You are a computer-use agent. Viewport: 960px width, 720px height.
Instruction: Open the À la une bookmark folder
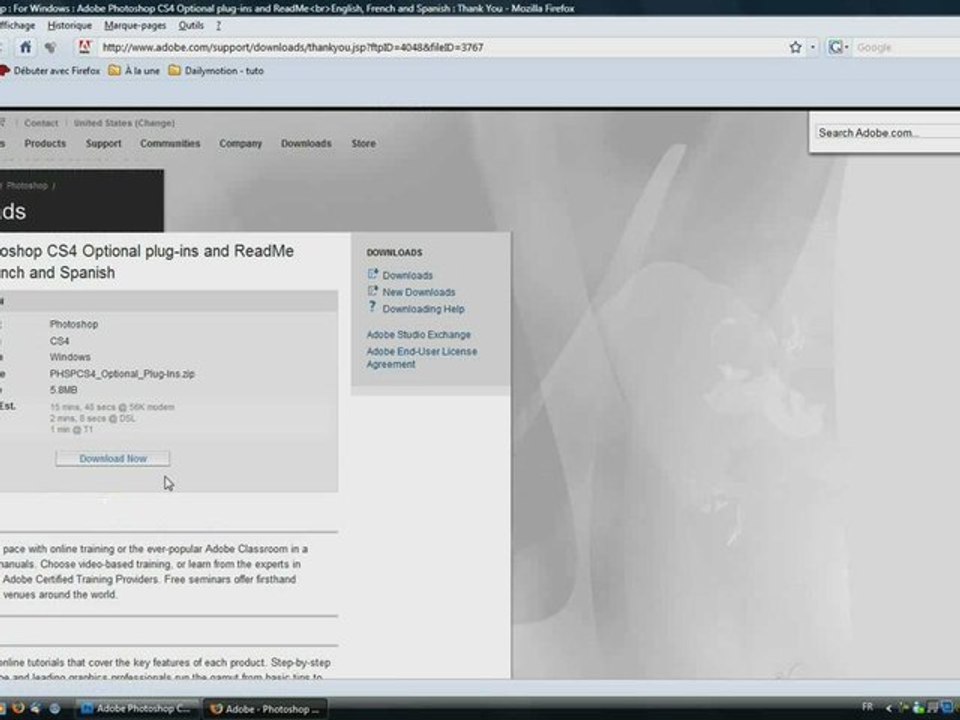[134, 71]
